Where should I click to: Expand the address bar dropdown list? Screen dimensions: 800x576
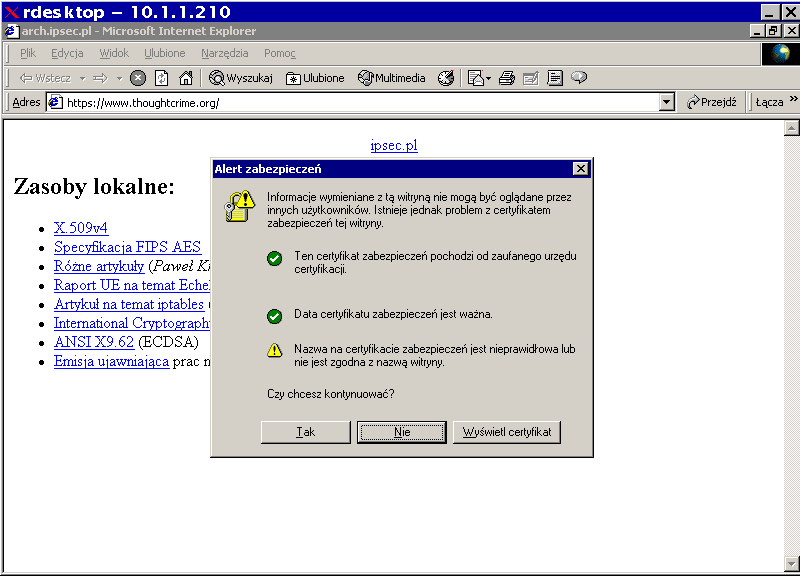pyautogui.click(x=666, y=103)
